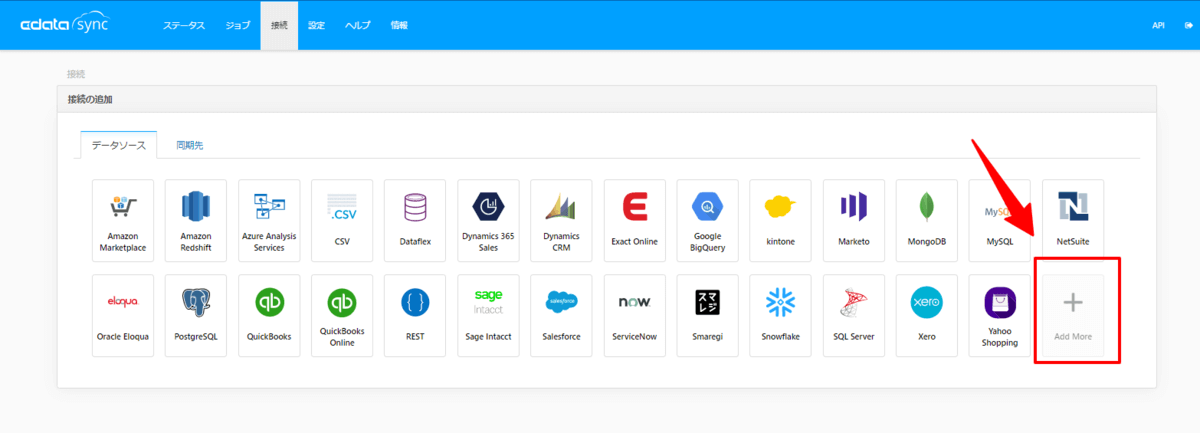
Task: Open the ジョブ menu
Action: click(x=238, y=25)
